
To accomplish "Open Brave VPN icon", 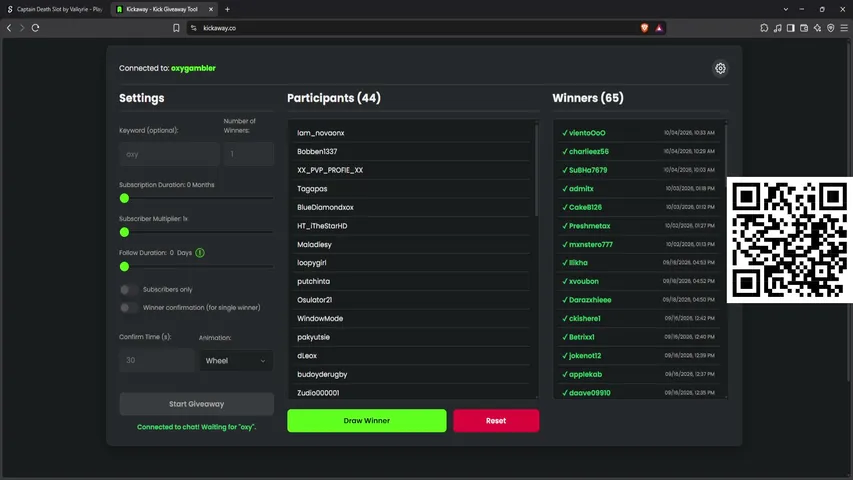I will (x=831, y=28).
